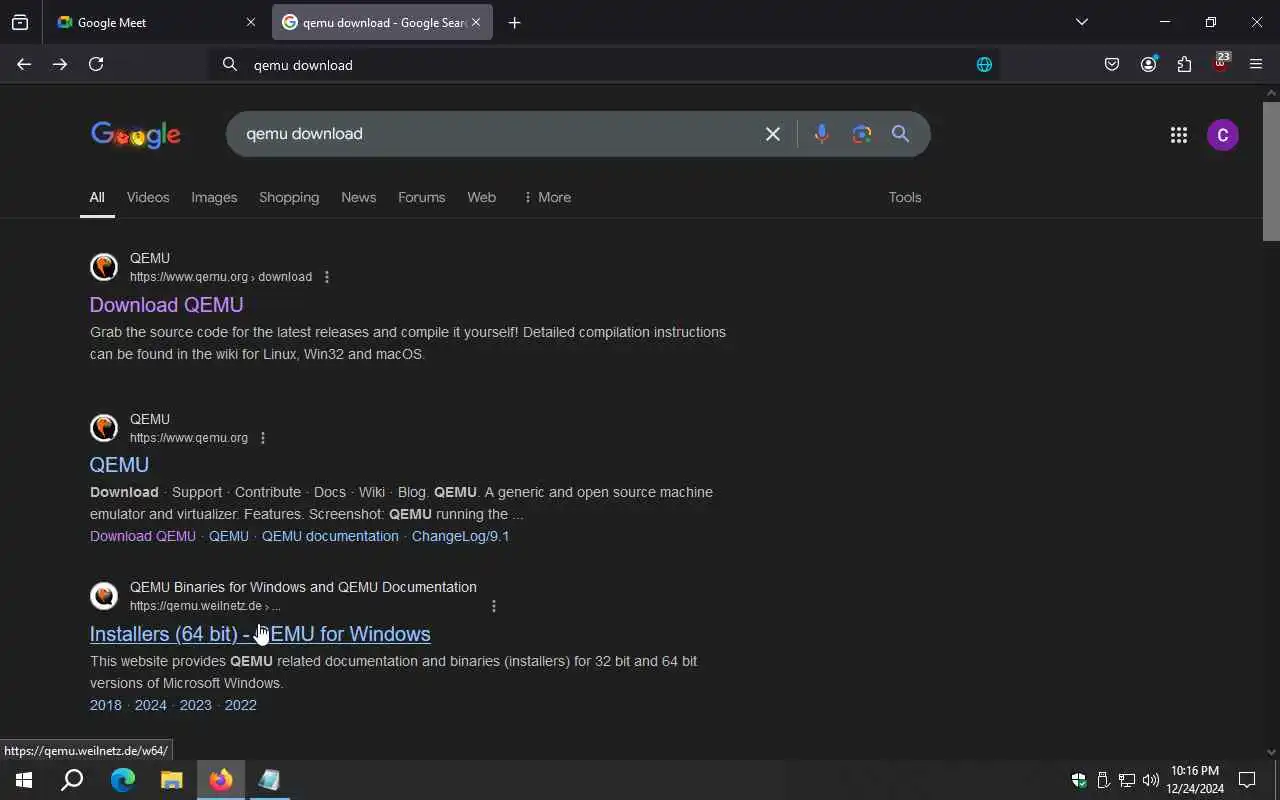The width and height of the screenshot is (1280, 800).
Task: Click the QEMU favicon of the first result
Action: 104,267
